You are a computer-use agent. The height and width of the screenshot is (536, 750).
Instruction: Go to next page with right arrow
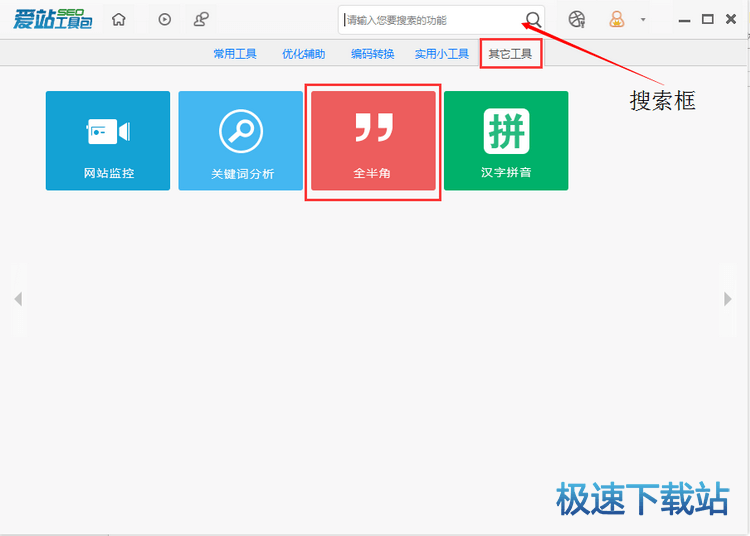pos(728,299)
